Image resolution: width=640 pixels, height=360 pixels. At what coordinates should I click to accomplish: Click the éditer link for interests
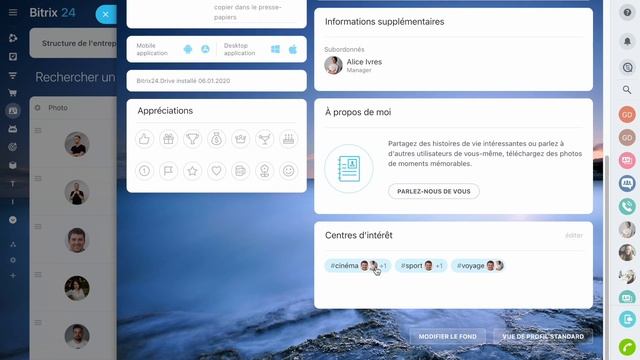tap(573, 236)
